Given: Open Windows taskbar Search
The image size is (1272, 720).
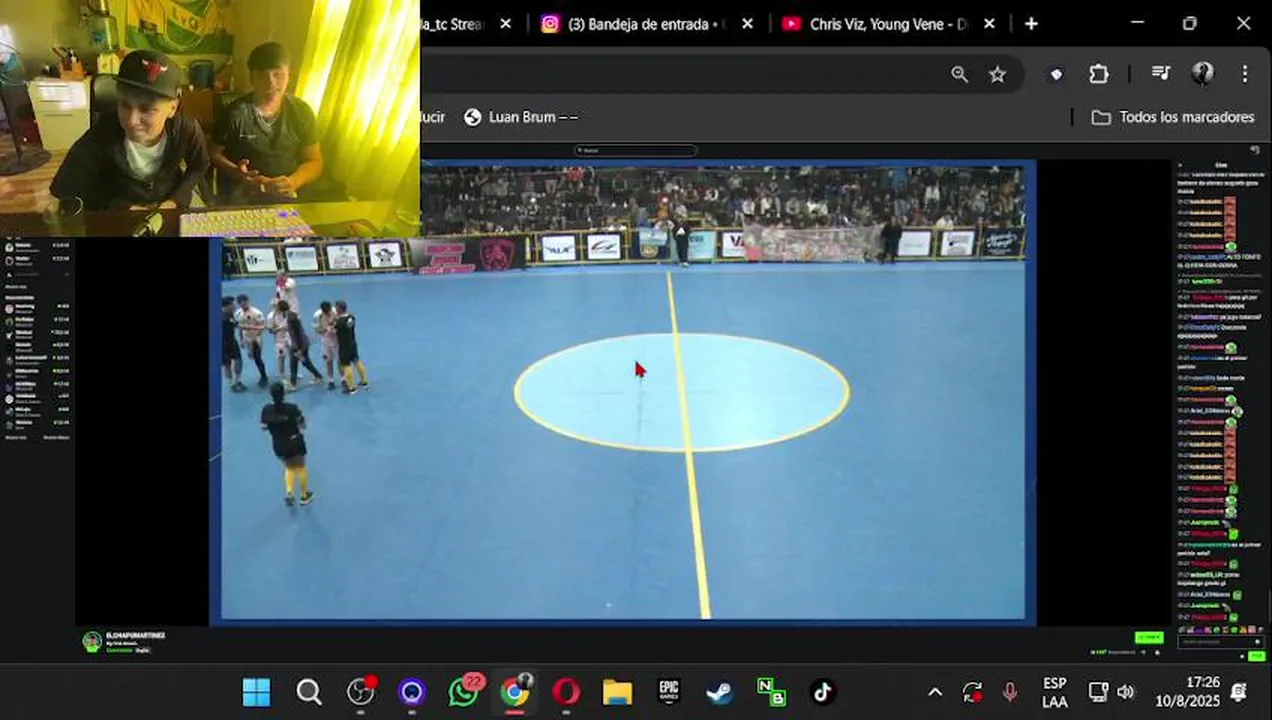Looking at the screenshot, I should point(309,692).
